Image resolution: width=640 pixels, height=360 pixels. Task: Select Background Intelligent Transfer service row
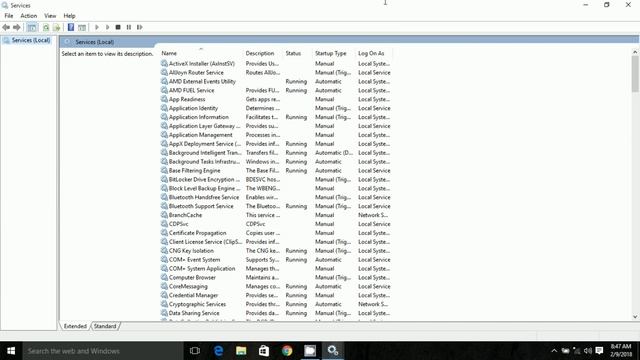[x=276, y=153]
